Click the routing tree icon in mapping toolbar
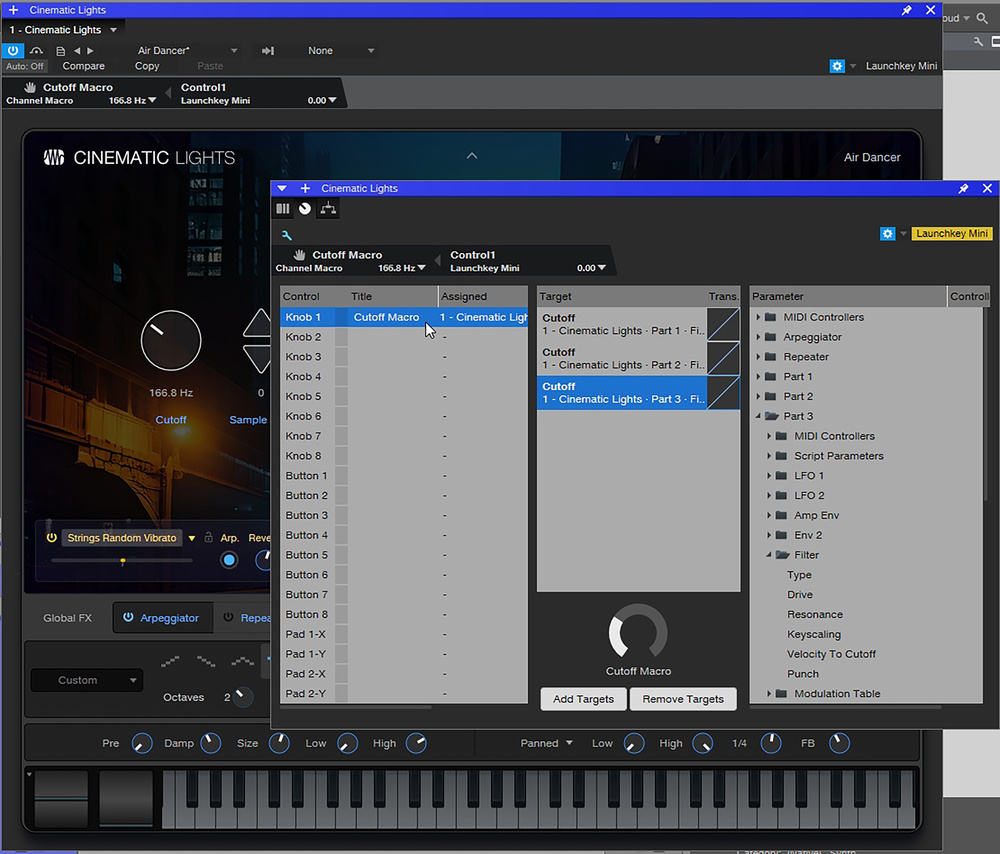1000x854 pixels. click(x=328, y=209)
